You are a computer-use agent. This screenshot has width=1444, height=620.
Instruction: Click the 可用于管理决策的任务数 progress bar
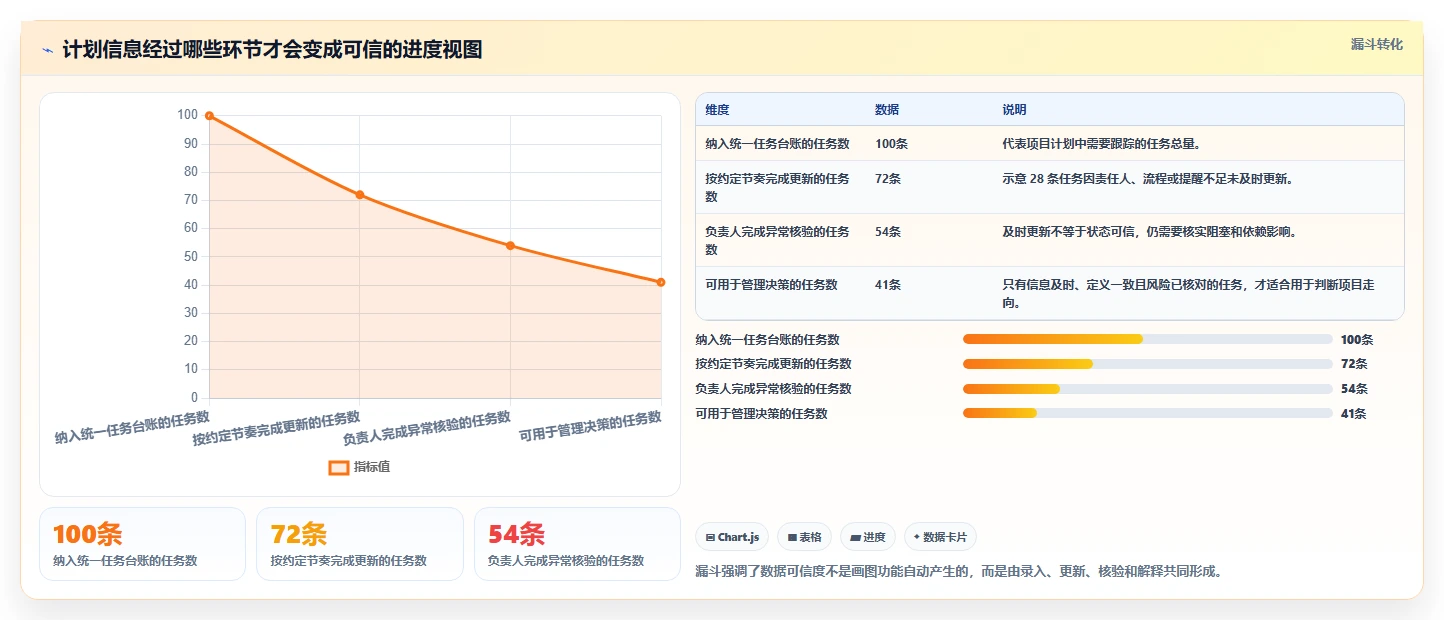coord(1148,413)
